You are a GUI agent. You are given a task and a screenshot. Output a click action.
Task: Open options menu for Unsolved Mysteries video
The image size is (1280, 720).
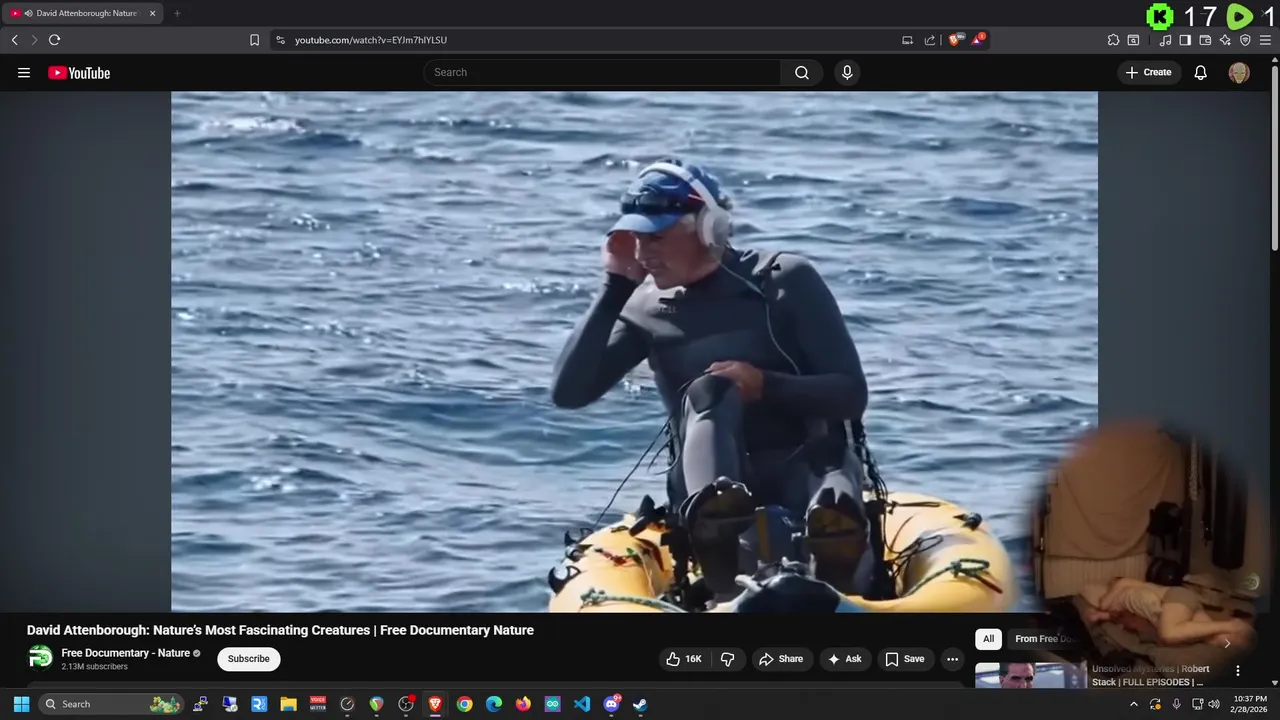(1238, 671)
